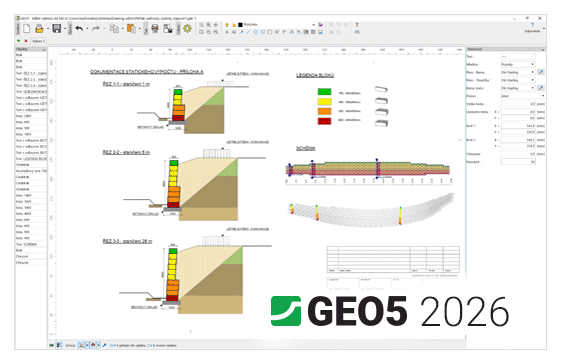Screen dimensions: 561x362
Task: Open the Hladina dropdown in properties panel
Action: (518, 64)
